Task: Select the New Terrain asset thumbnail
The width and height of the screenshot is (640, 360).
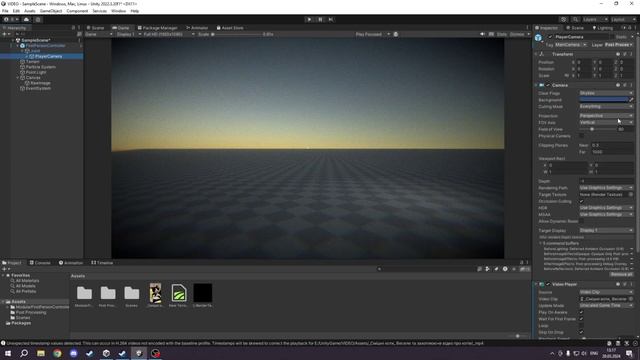Action: (x=179, y=293)
